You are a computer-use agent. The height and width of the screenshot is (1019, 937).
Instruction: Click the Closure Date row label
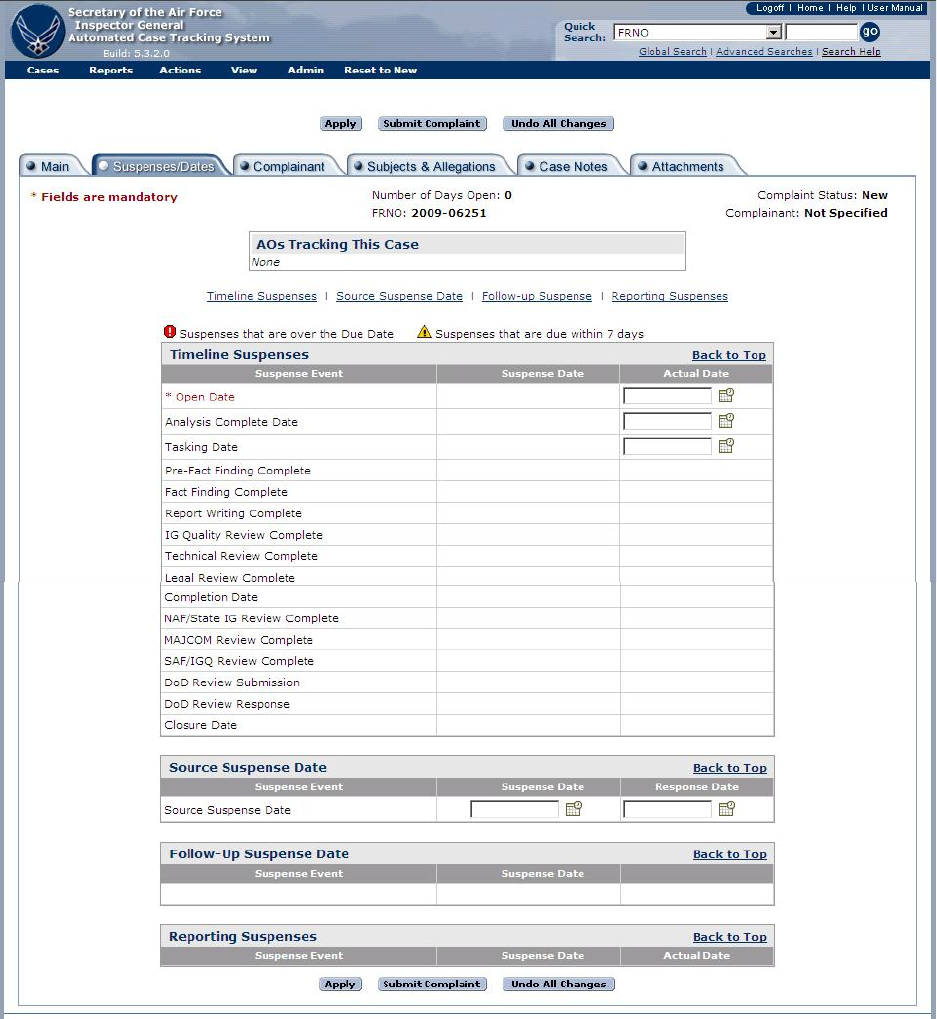pos(201,725)
